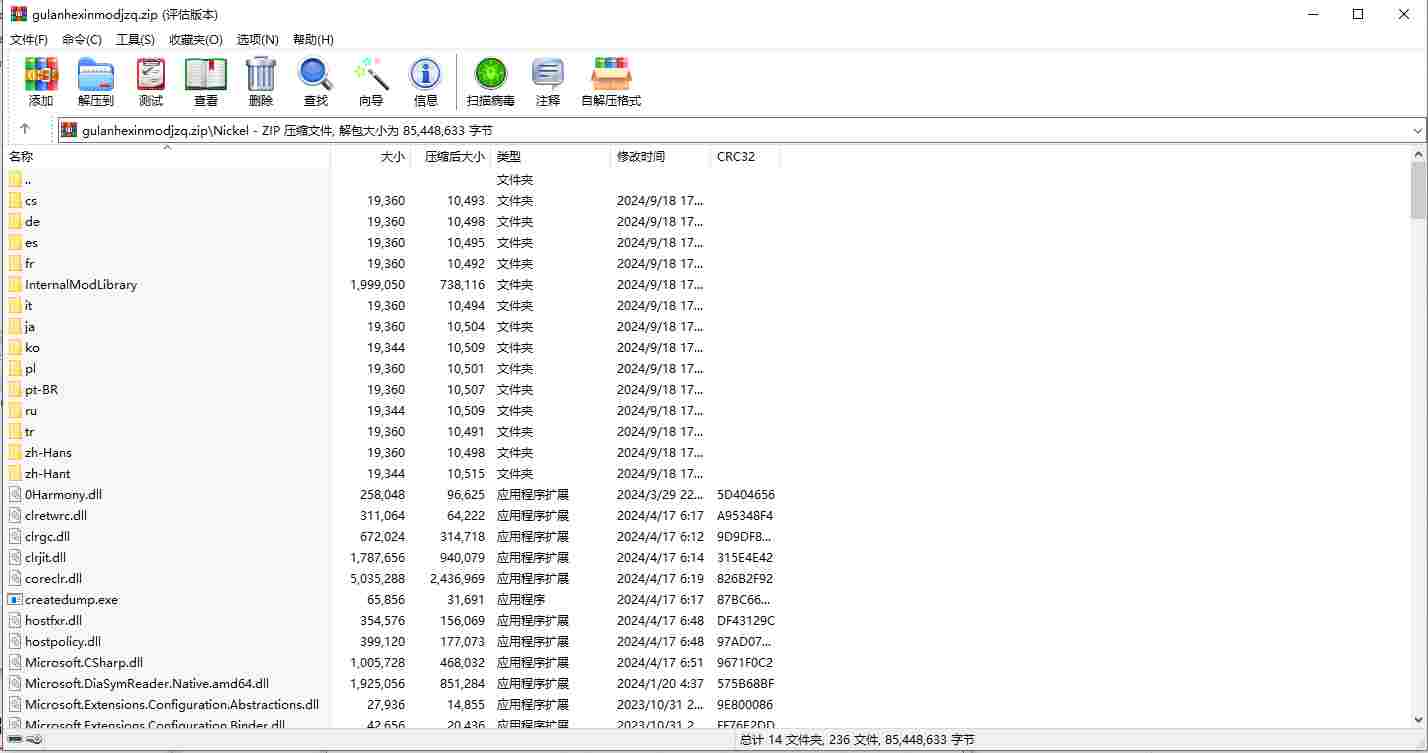The image size is (1428, 753).
Task: Sort by Packed size (压缩后大小) header
Action: 450,156
